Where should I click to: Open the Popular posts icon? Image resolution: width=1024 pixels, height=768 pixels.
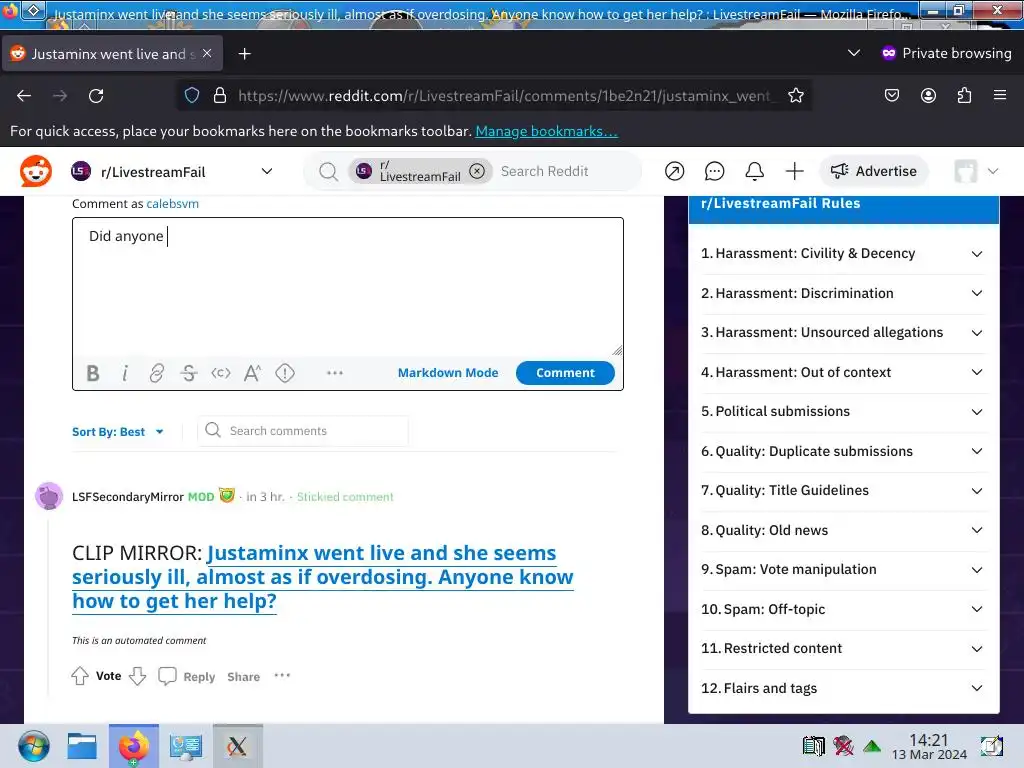[674, 171]
